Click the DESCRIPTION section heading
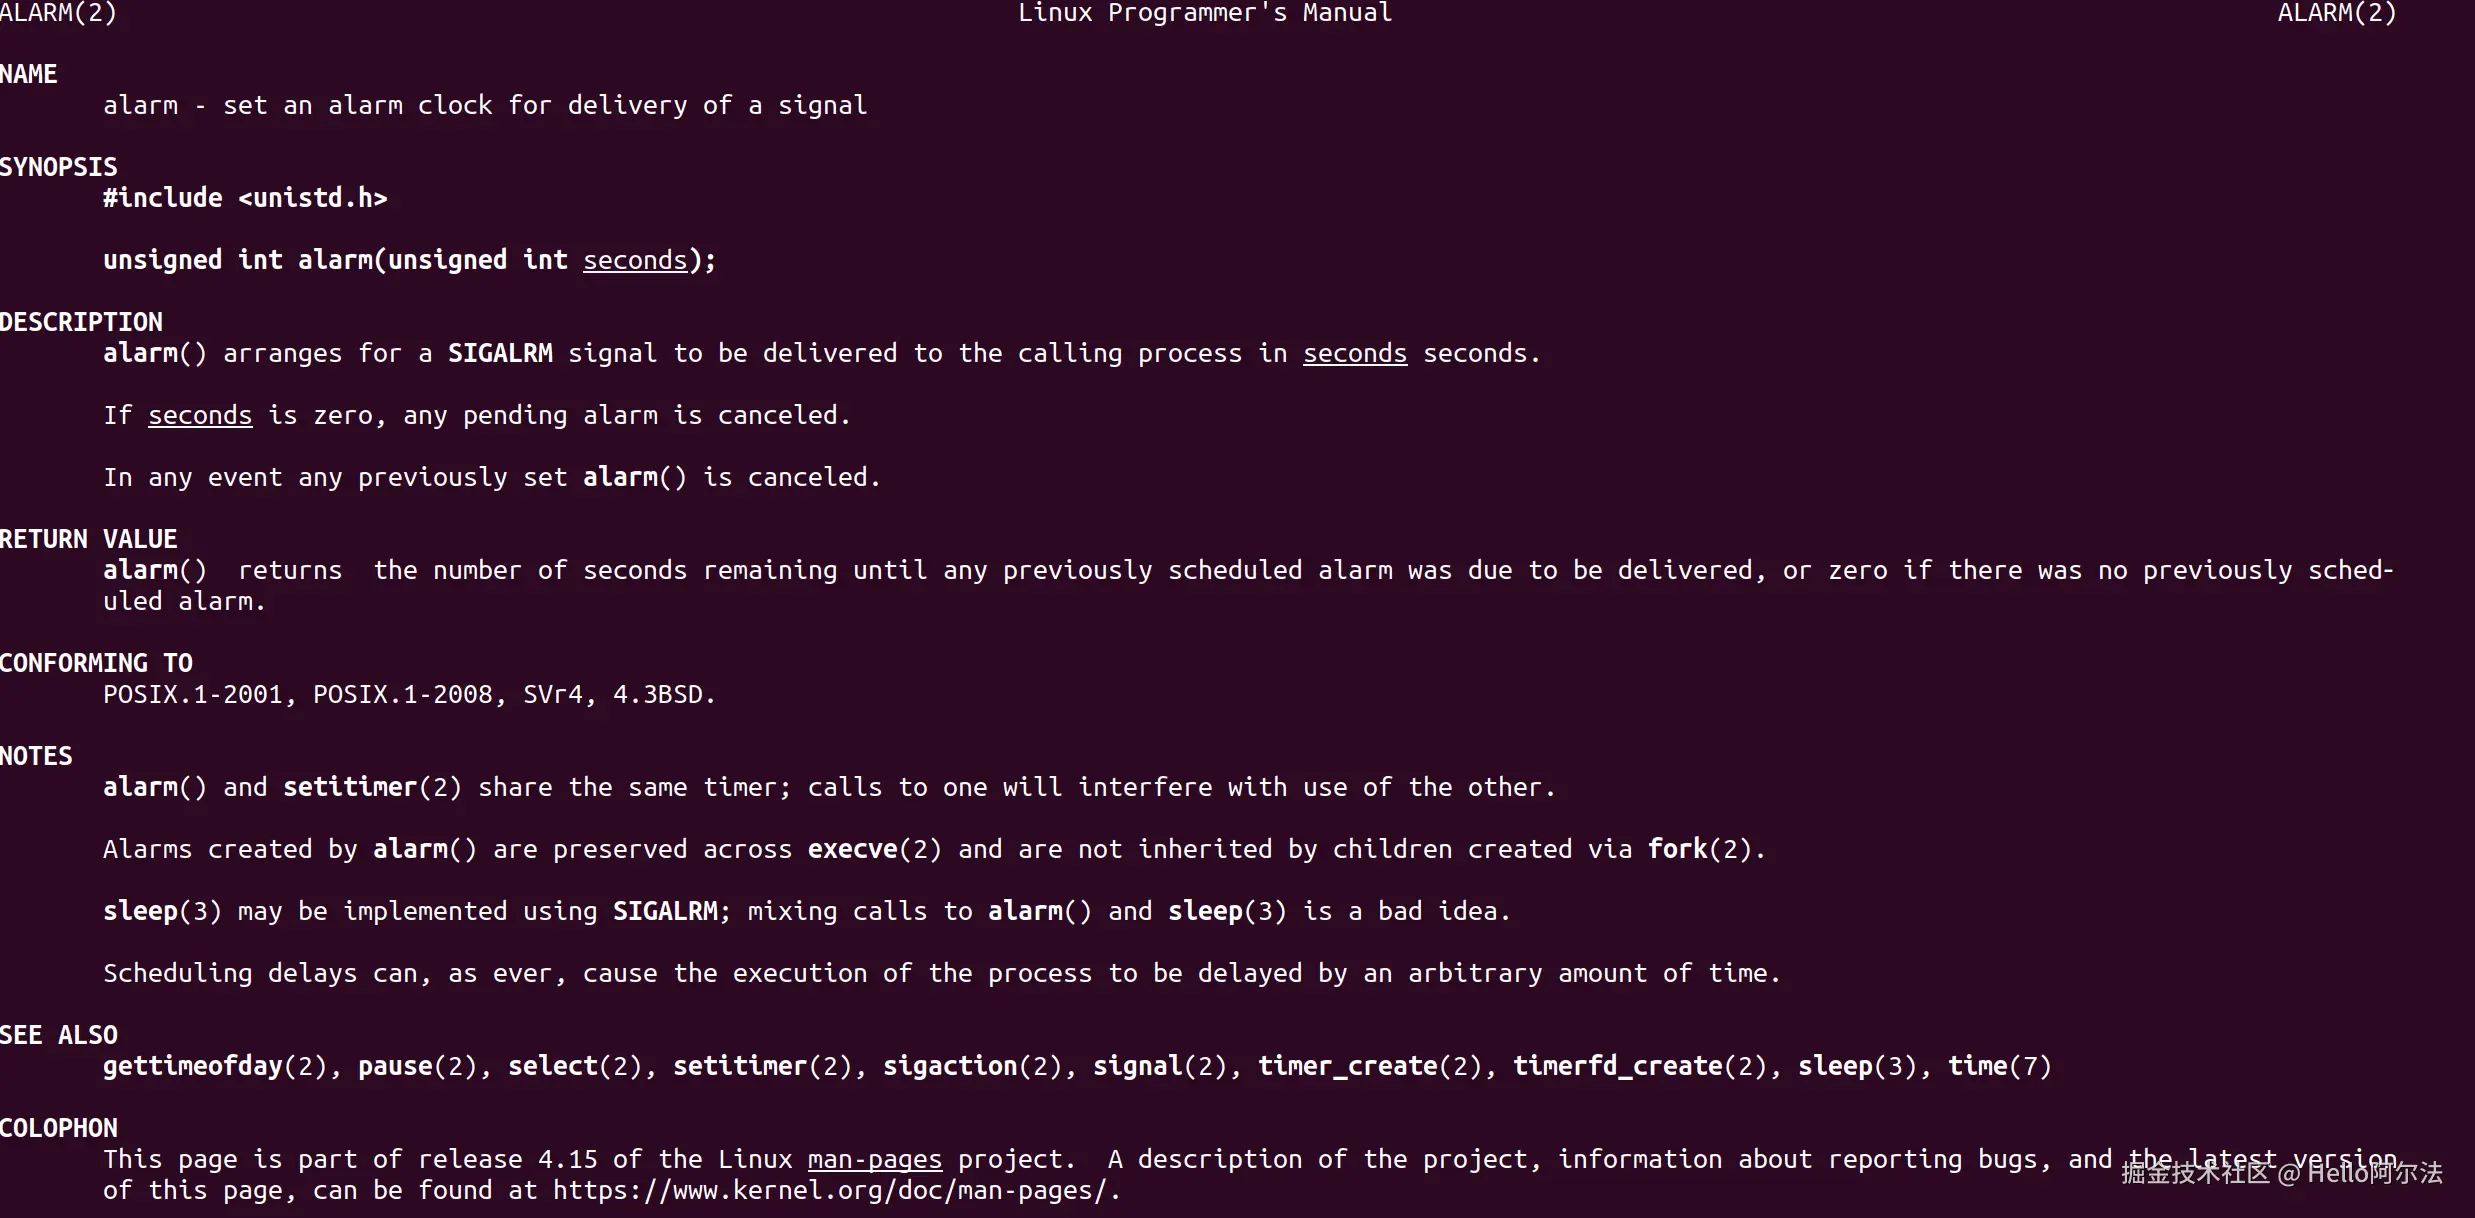 81,322
